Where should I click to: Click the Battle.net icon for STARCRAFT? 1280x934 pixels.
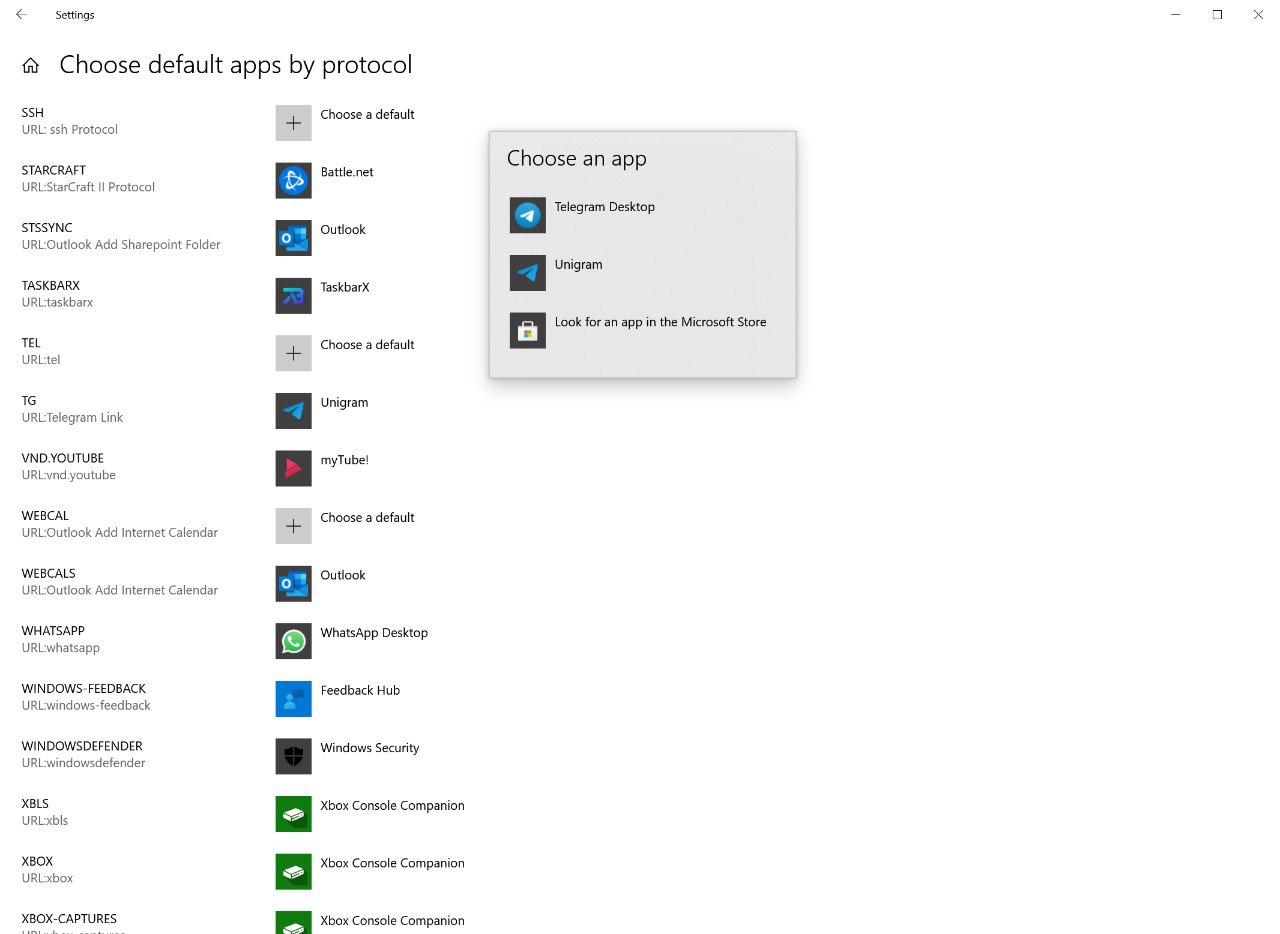(x=293, y=180)
